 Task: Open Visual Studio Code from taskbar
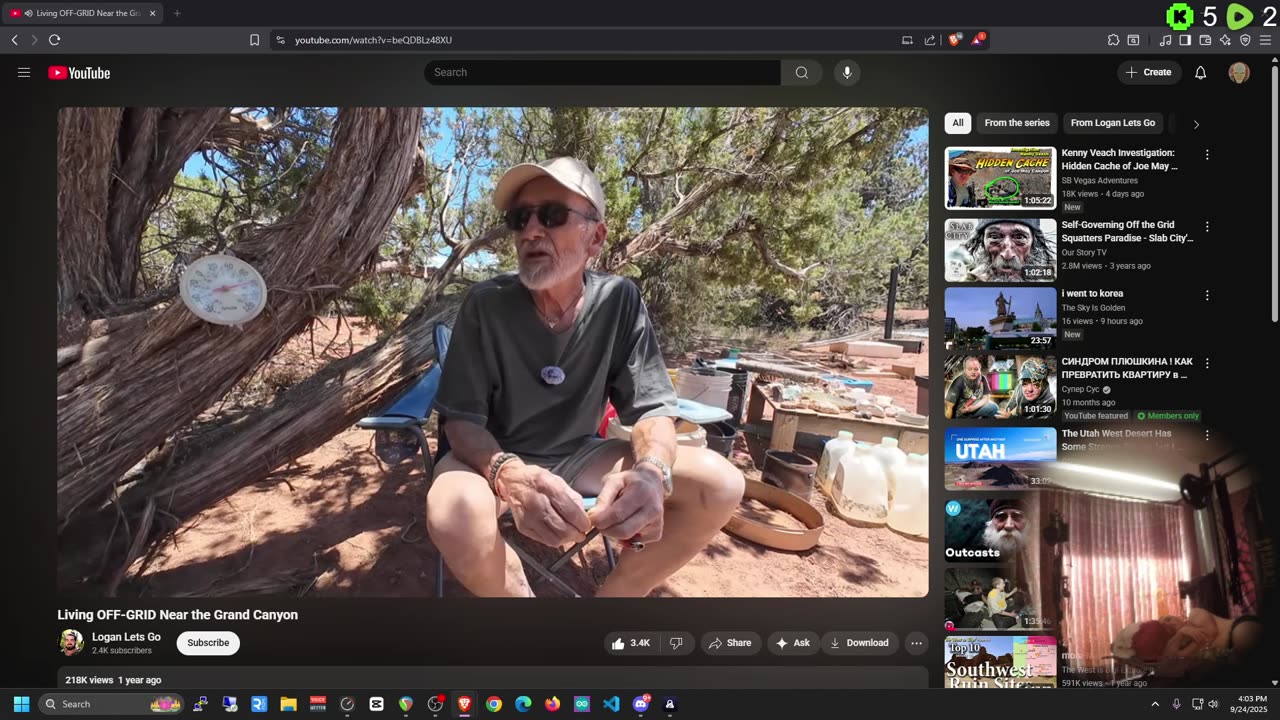point(611,704)
